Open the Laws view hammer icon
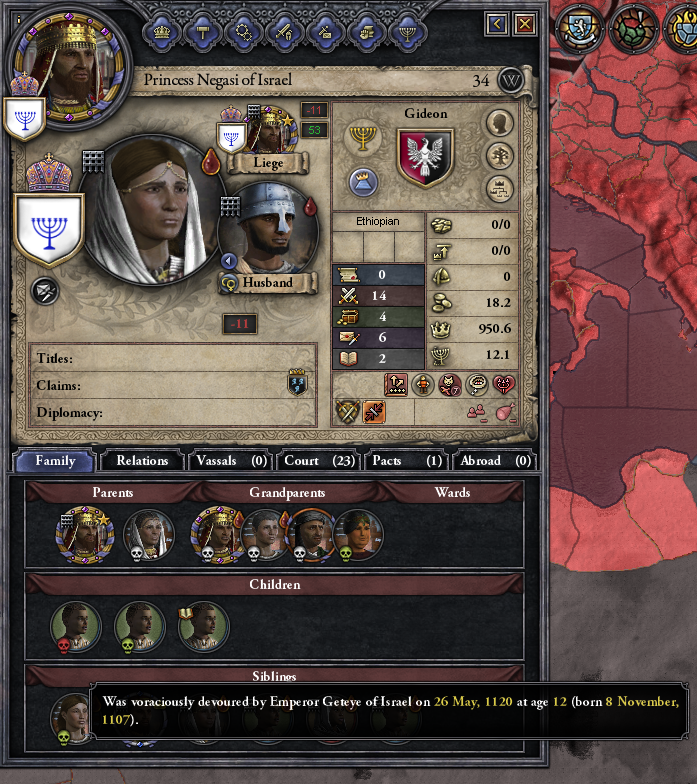This screenshot has height=784, width=697. (202, 33)
